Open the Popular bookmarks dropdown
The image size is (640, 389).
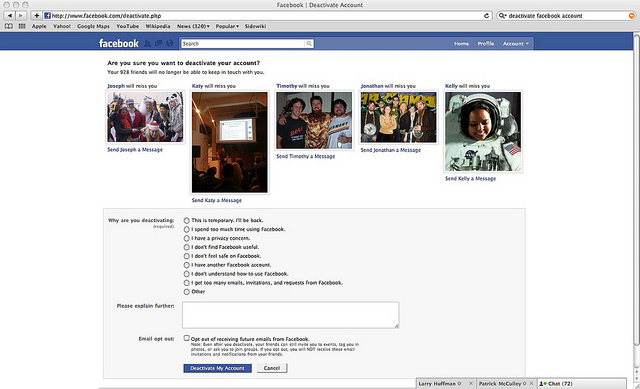(227, 26)
